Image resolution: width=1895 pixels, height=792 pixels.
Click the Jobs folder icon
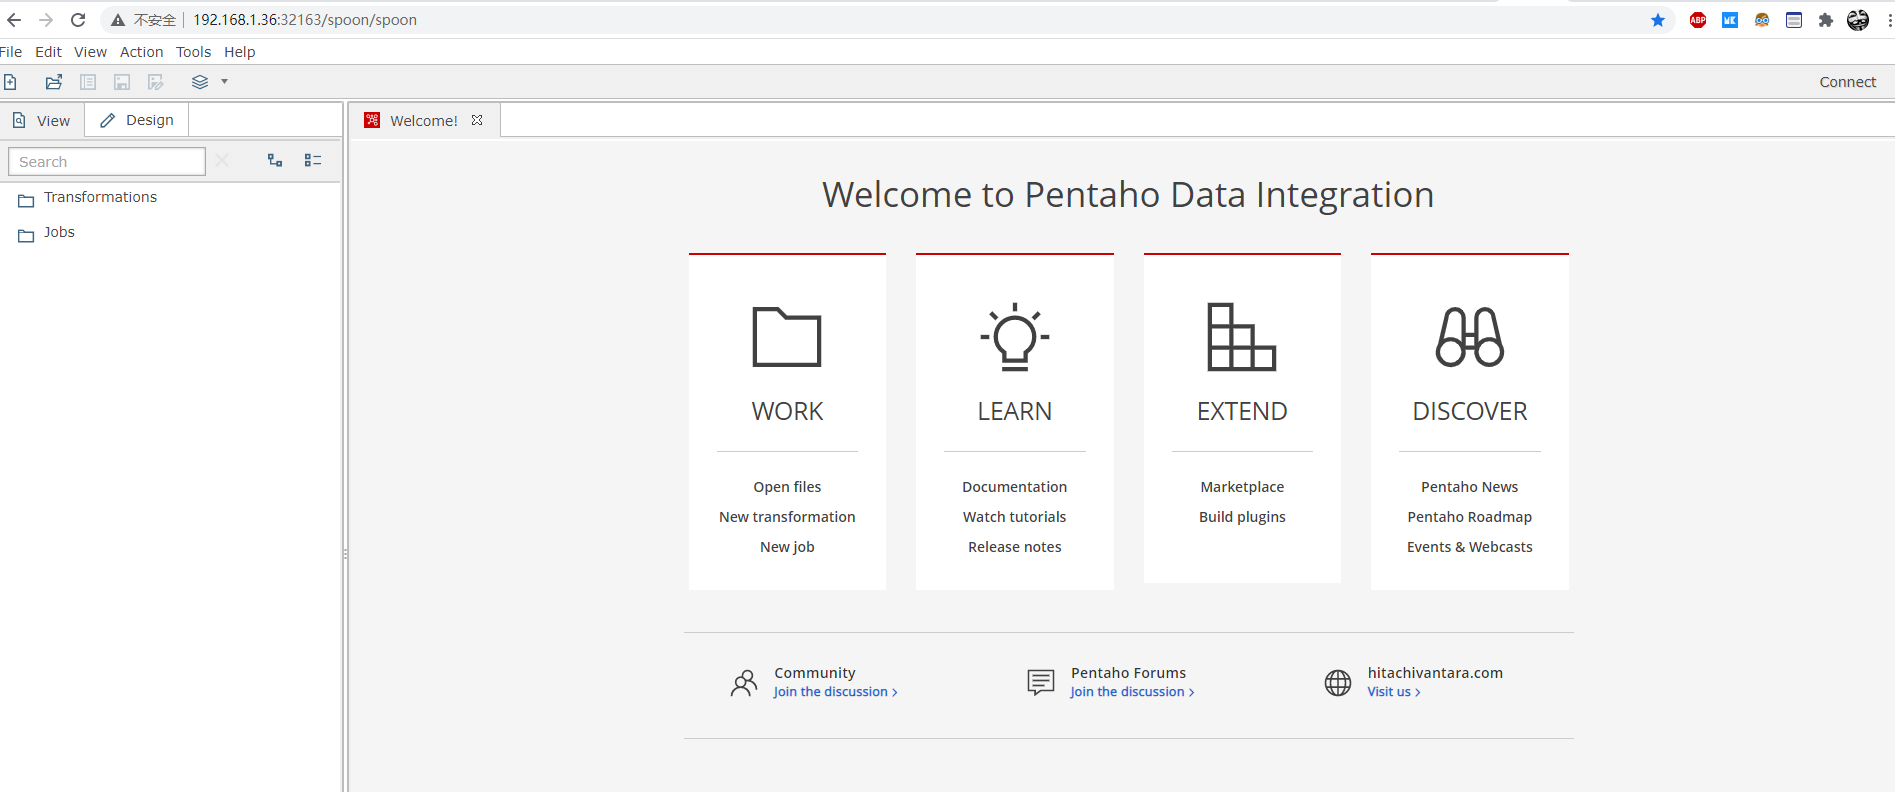coord(26,236)
